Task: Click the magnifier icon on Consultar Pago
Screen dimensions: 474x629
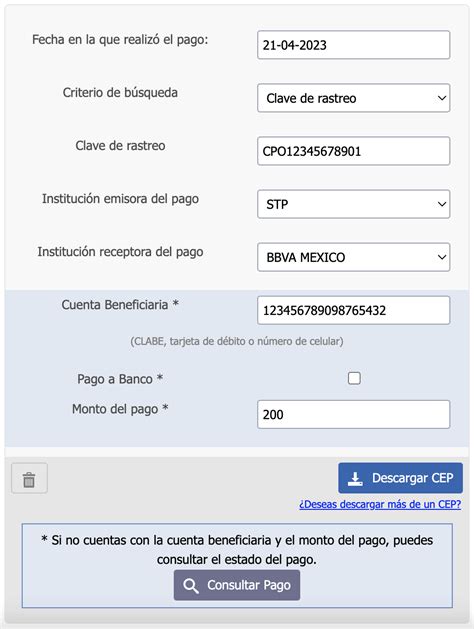Action: click(190, 586)
